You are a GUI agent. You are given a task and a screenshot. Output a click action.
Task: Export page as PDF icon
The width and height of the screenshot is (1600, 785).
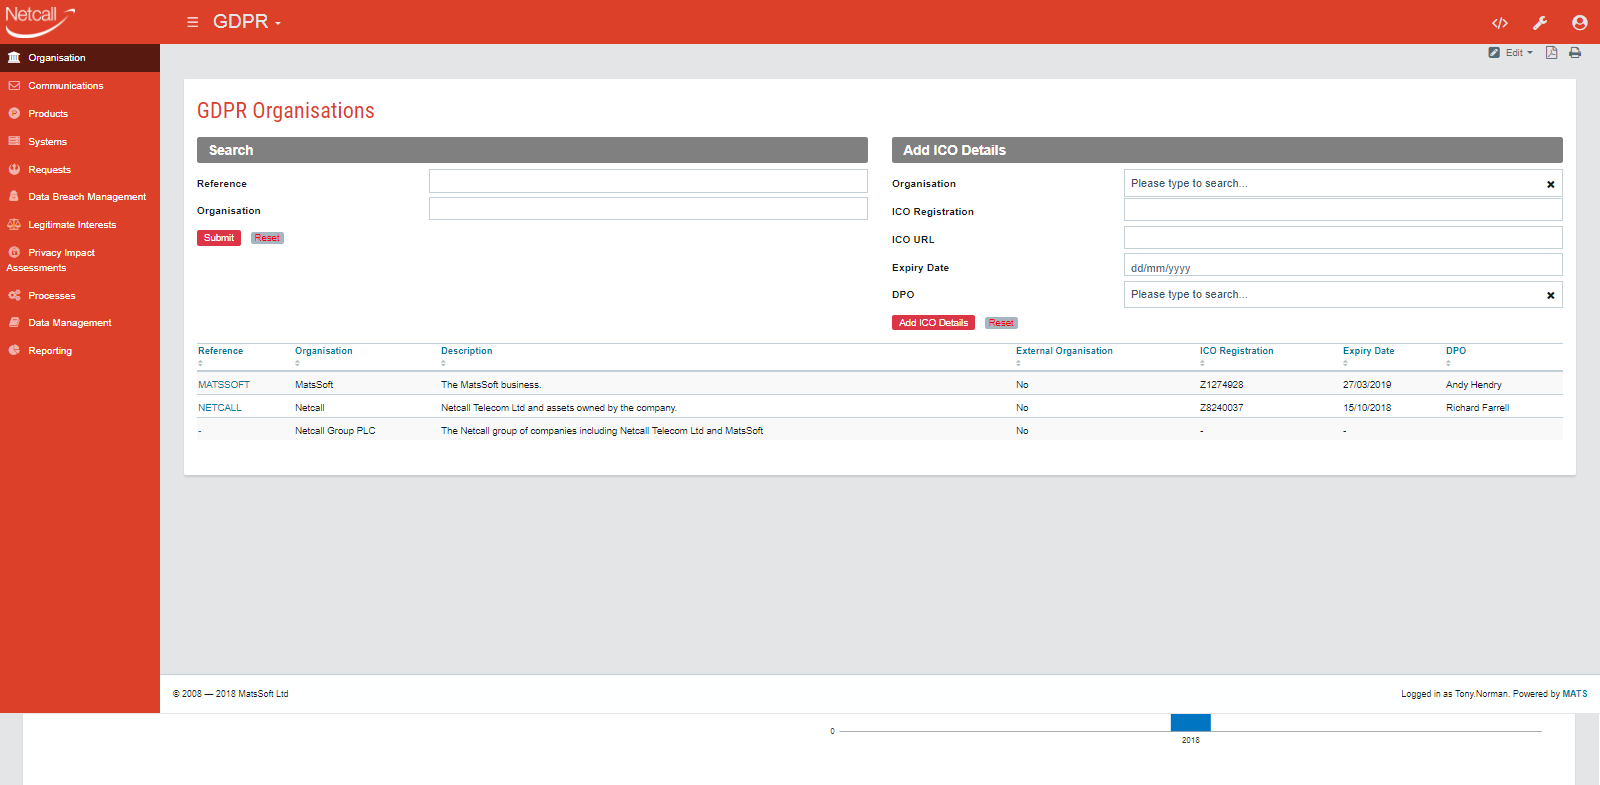pos(1551,53)
